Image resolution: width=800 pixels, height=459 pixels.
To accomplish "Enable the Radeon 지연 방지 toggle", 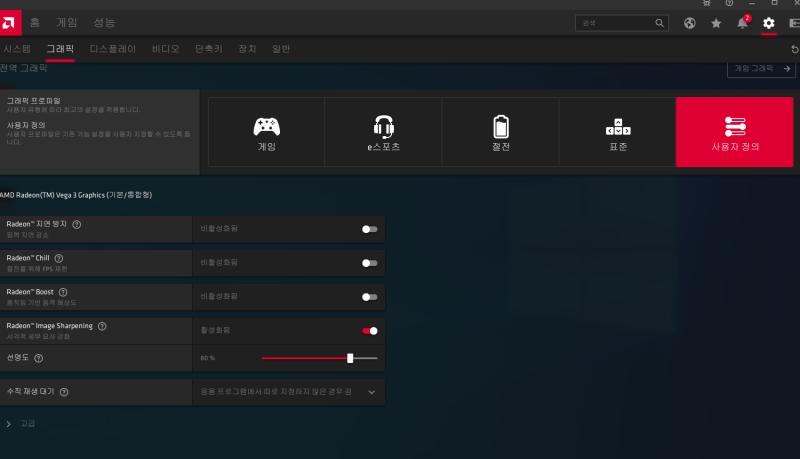I will (369, 230).
